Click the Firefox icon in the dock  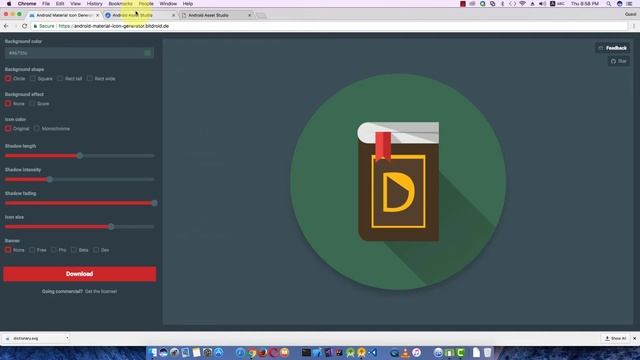(262, 353)
